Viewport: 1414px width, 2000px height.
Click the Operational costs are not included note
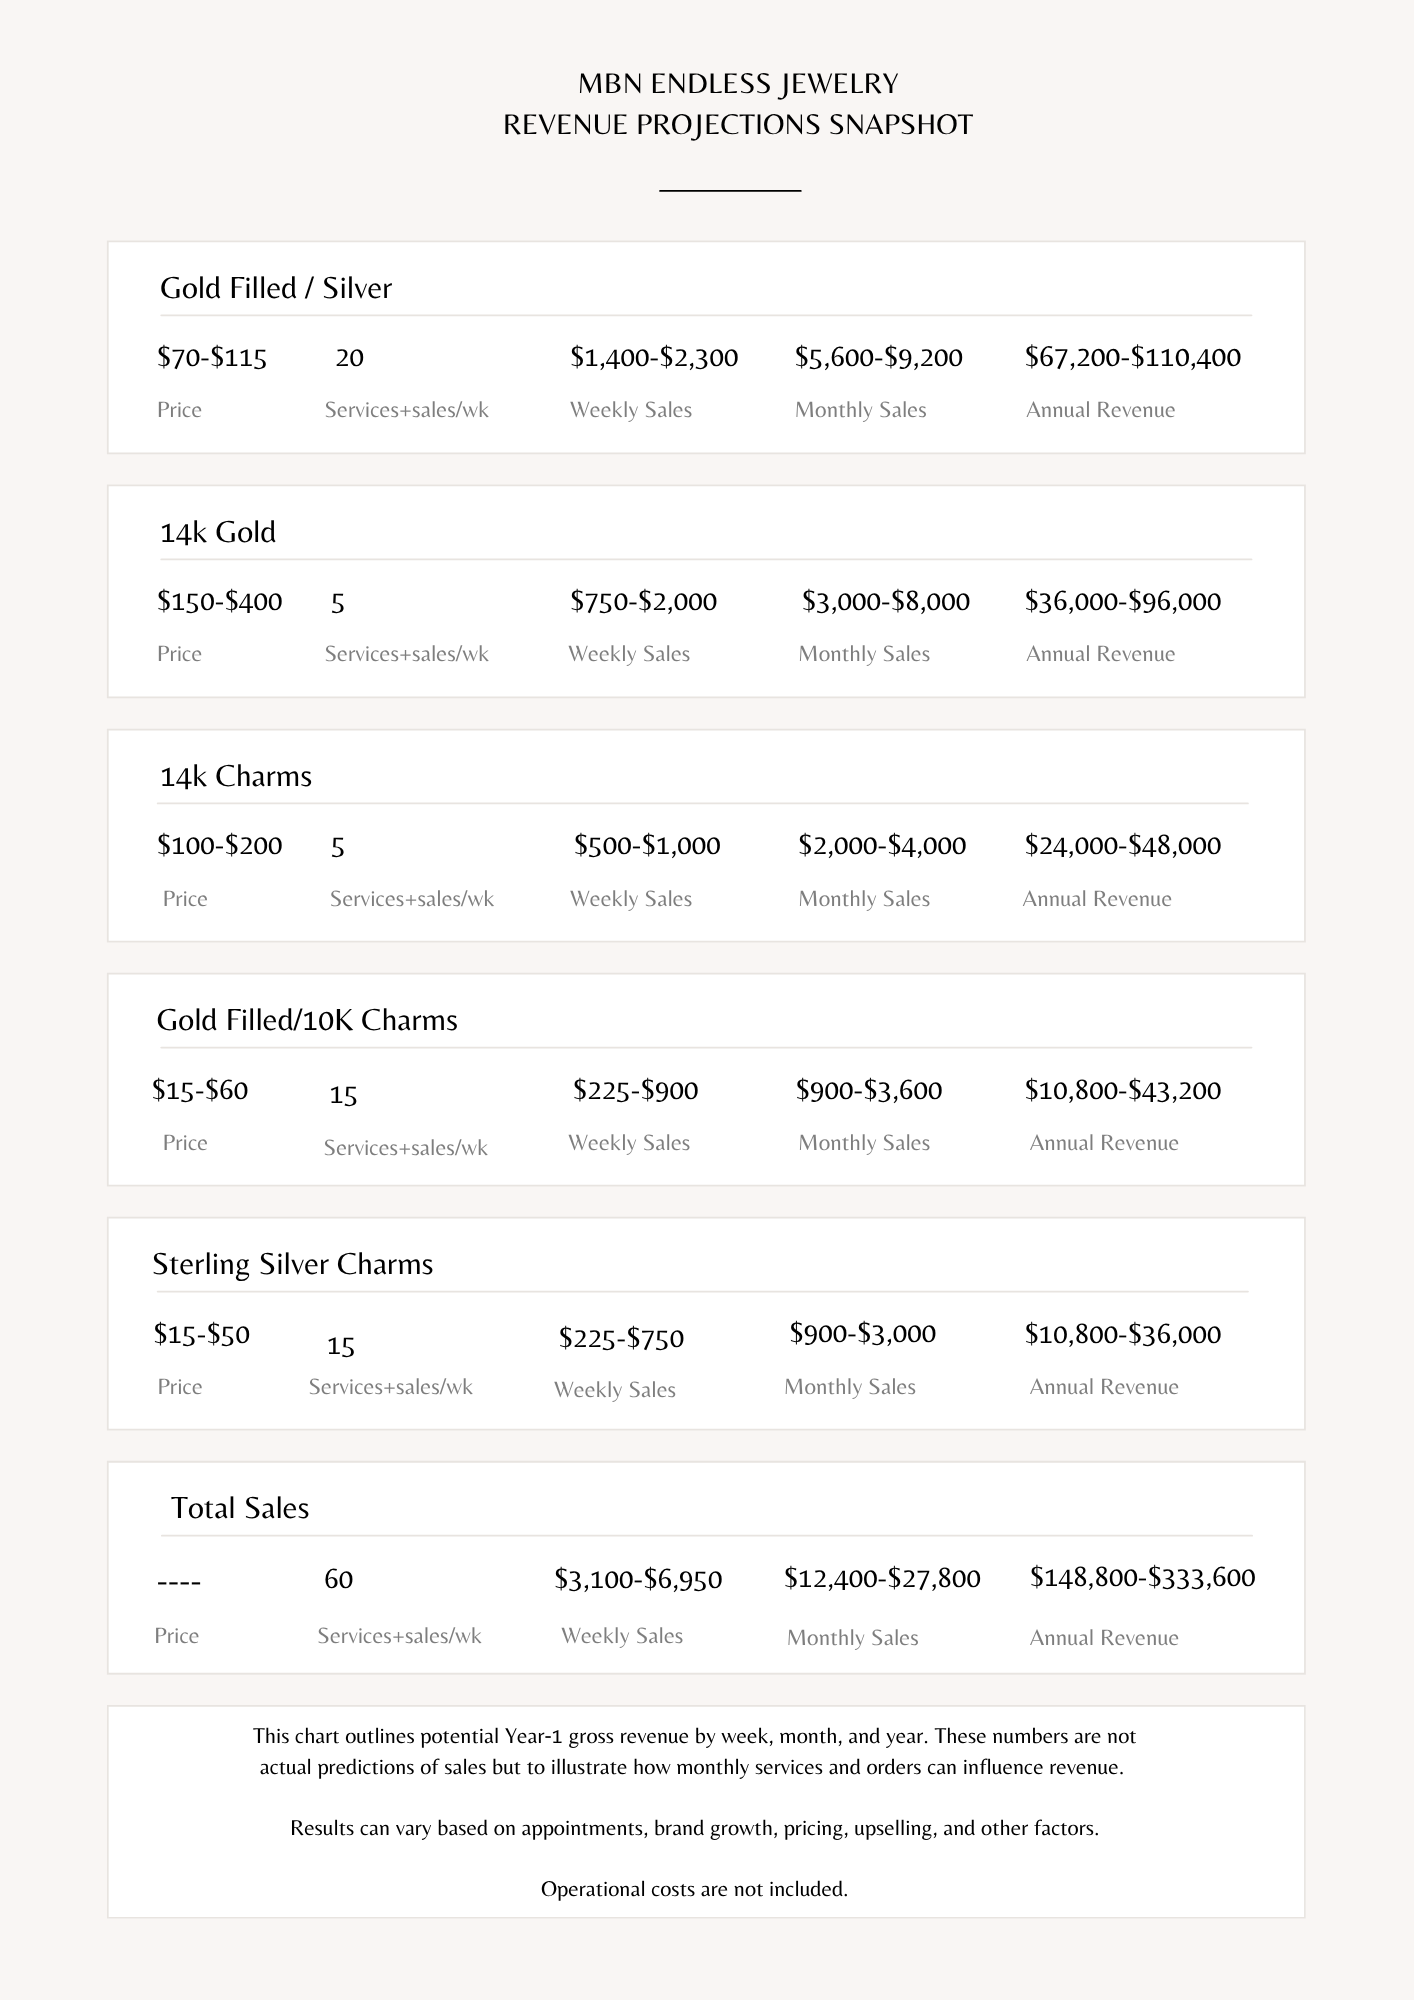[x=694, y=1889]
